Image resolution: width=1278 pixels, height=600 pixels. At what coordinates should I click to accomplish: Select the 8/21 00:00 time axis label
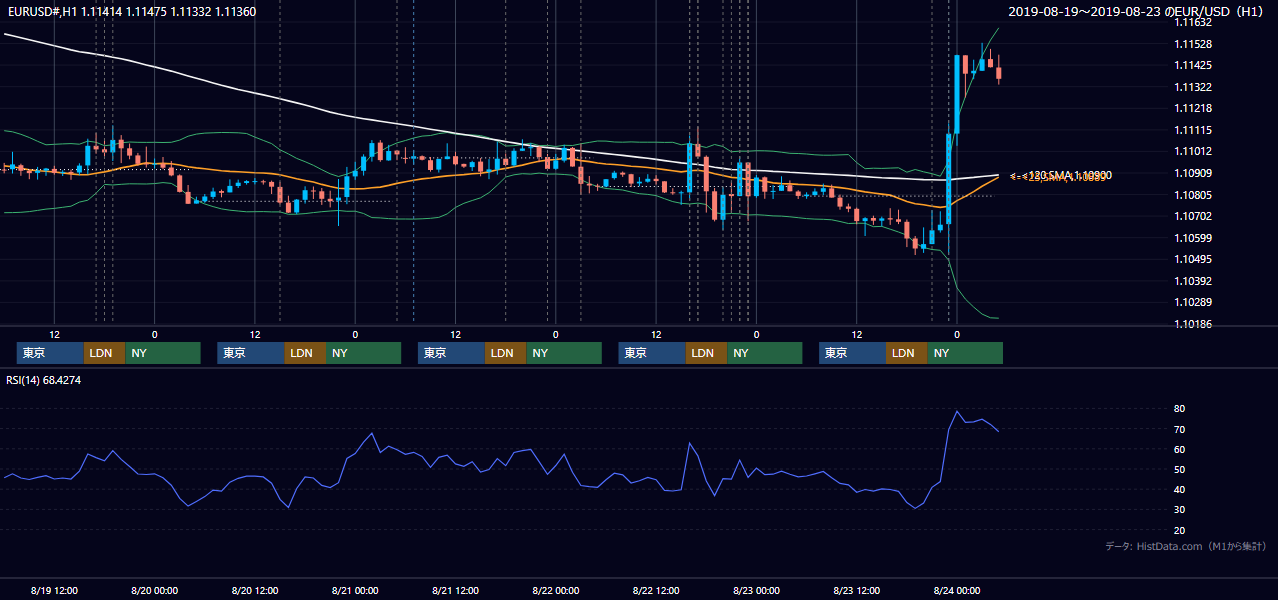pos(355,591)
